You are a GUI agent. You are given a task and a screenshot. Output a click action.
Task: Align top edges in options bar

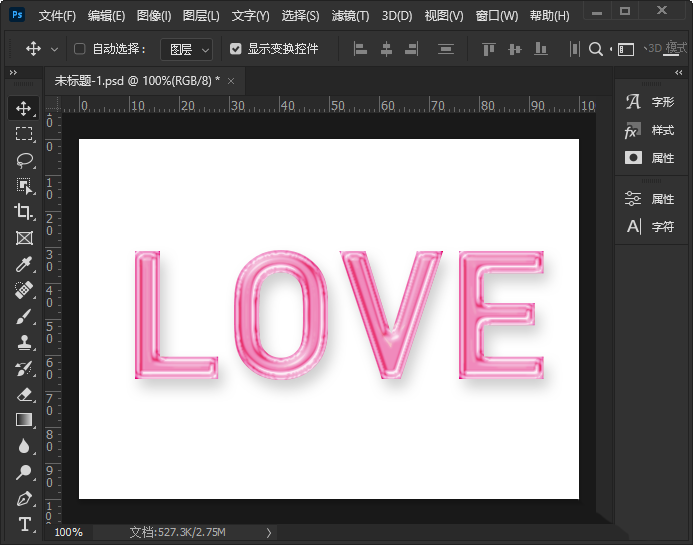pyautogui.click(x=488, y=49)
